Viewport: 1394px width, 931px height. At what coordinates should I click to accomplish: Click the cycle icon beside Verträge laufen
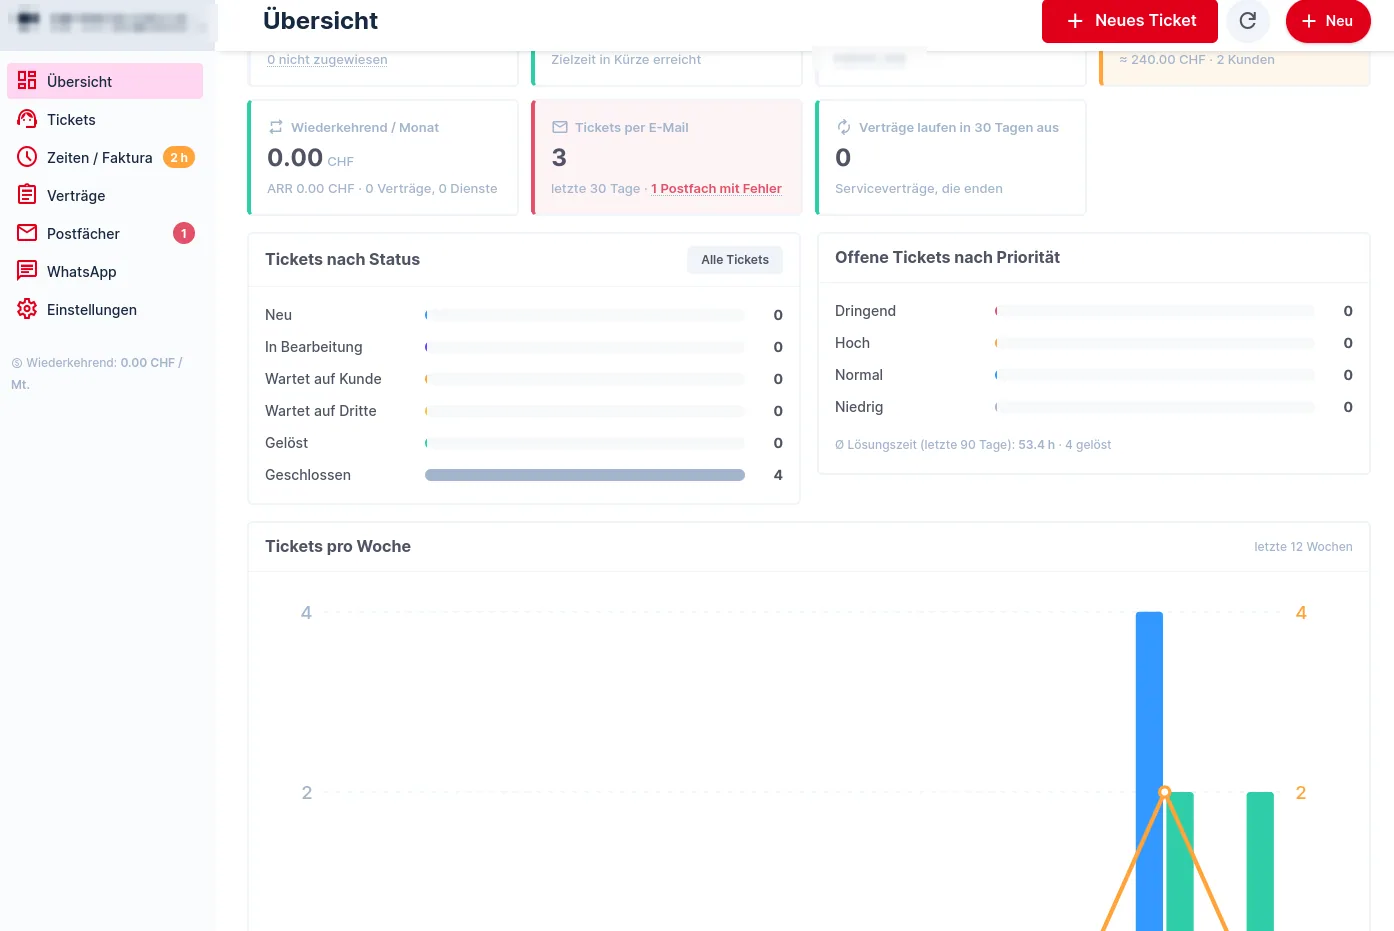[x=844, y=127]
